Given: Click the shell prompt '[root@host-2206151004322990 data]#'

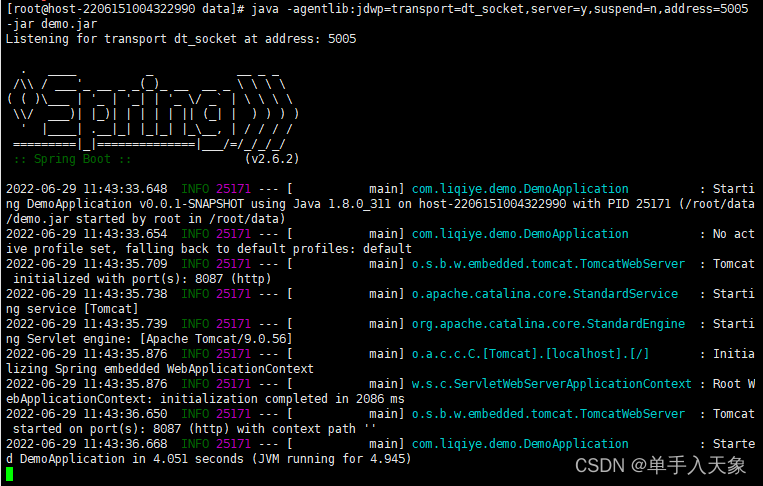Looking at the screenshot, I should point(125,9).
